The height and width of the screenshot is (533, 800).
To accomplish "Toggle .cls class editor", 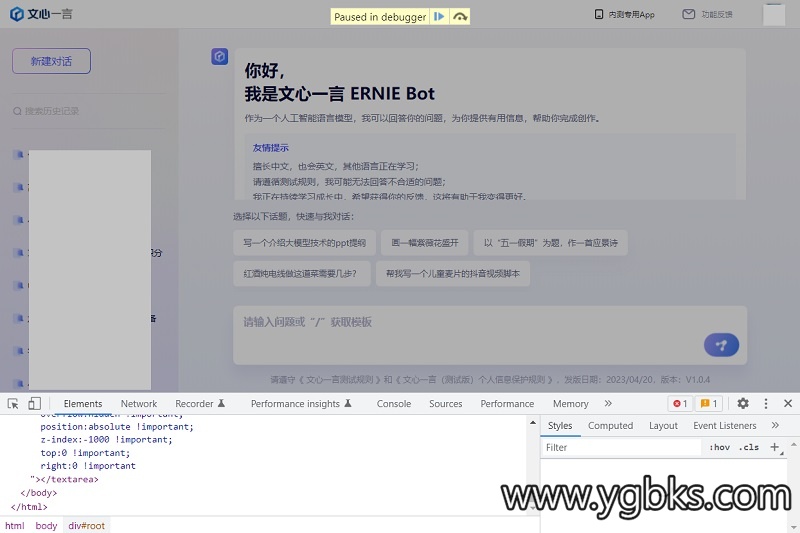I will 748,447.
